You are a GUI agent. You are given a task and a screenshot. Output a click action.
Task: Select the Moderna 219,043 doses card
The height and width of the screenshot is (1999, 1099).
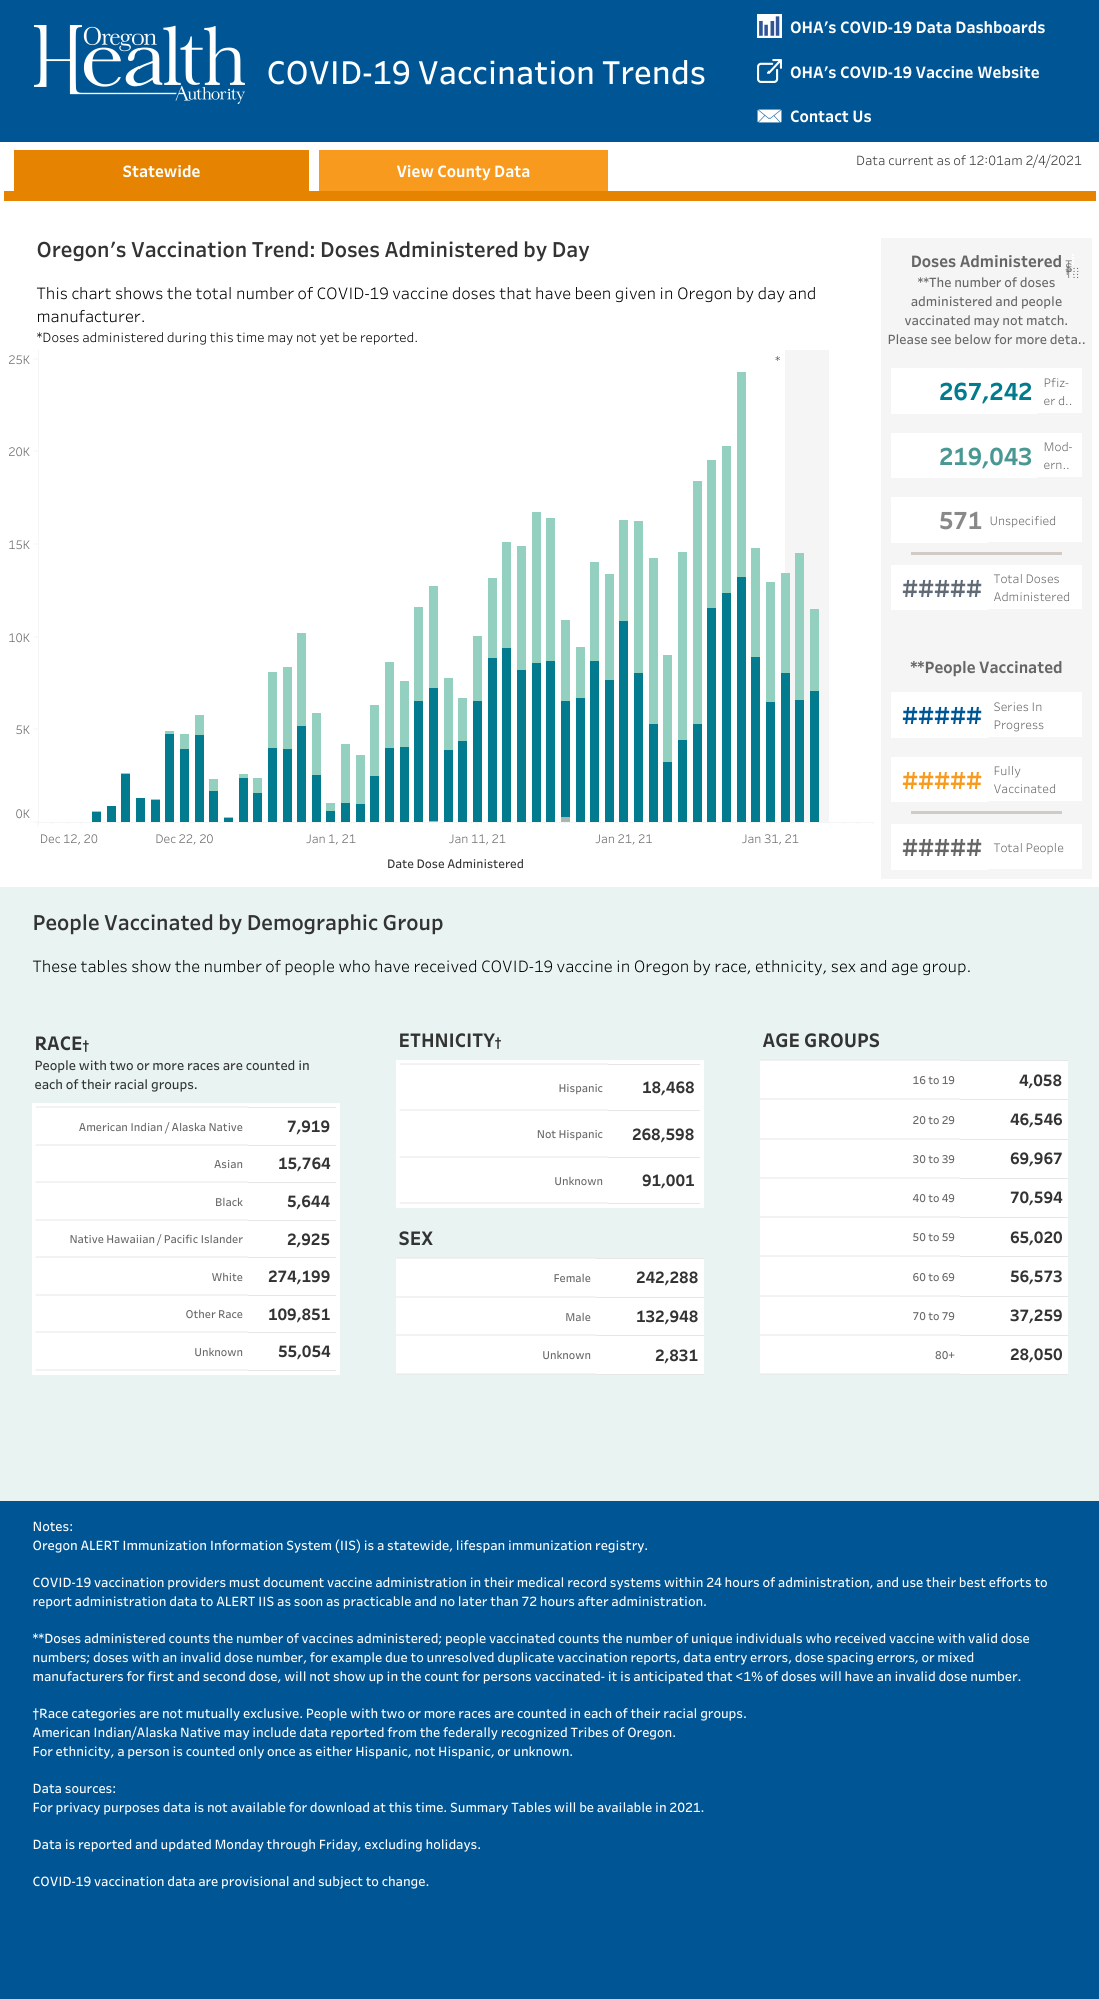pos(985,456)
